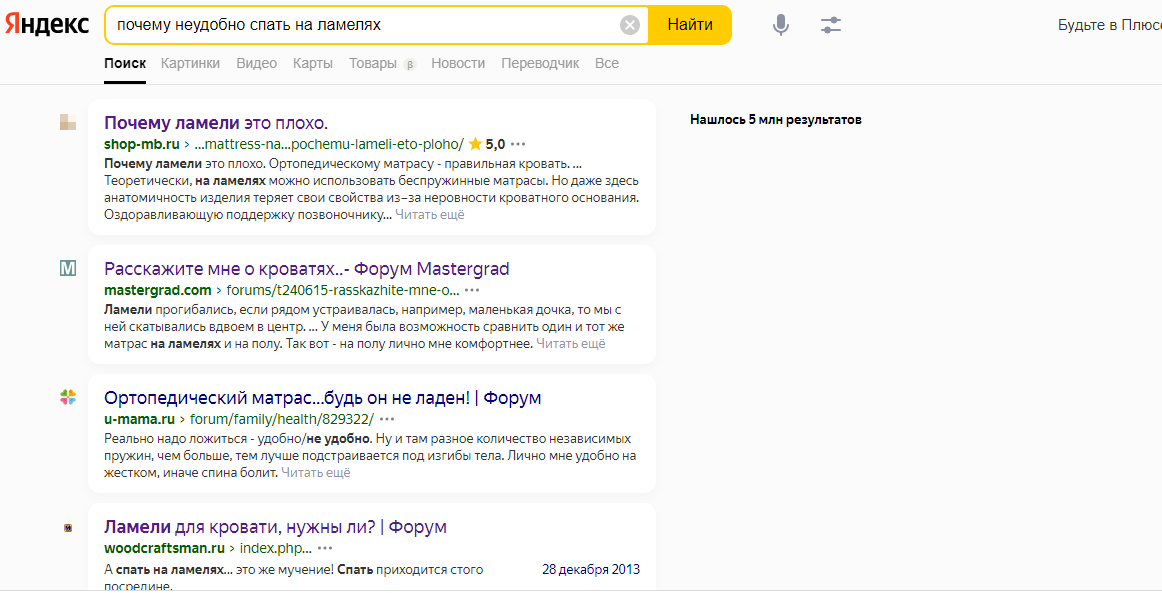Screen dimensions: 1162x593
Task: Click 'Читать ещё' under the shop-mb.ru snippet
Action: [x=430, y=214]
